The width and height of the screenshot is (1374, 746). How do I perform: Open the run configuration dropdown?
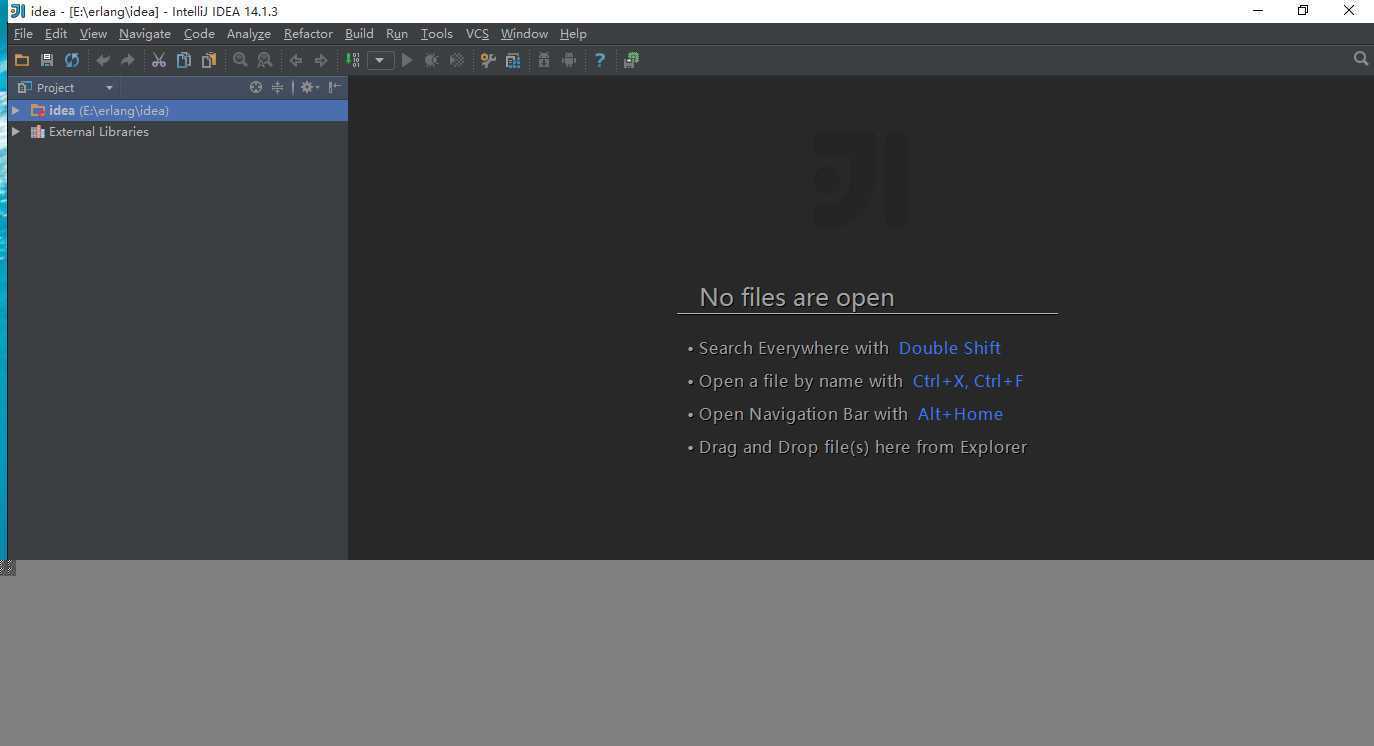(380, 60)
